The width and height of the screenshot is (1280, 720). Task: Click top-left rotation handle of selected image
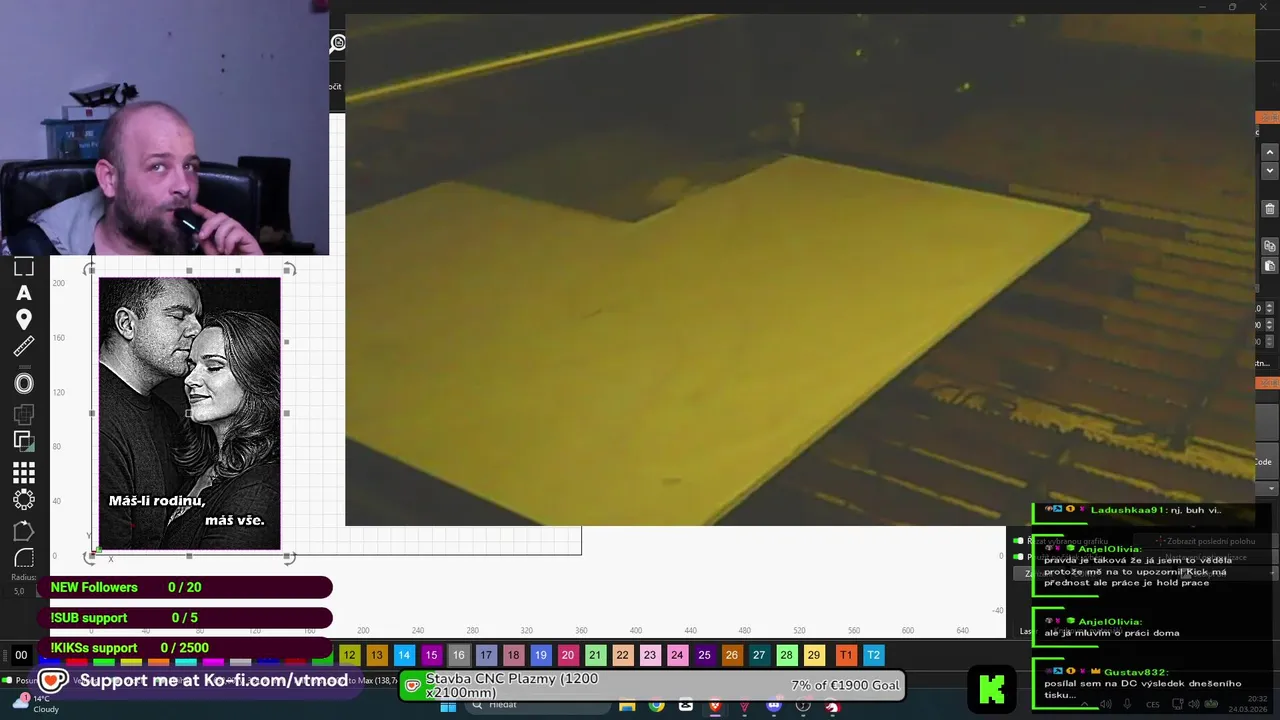pos(91,270)
